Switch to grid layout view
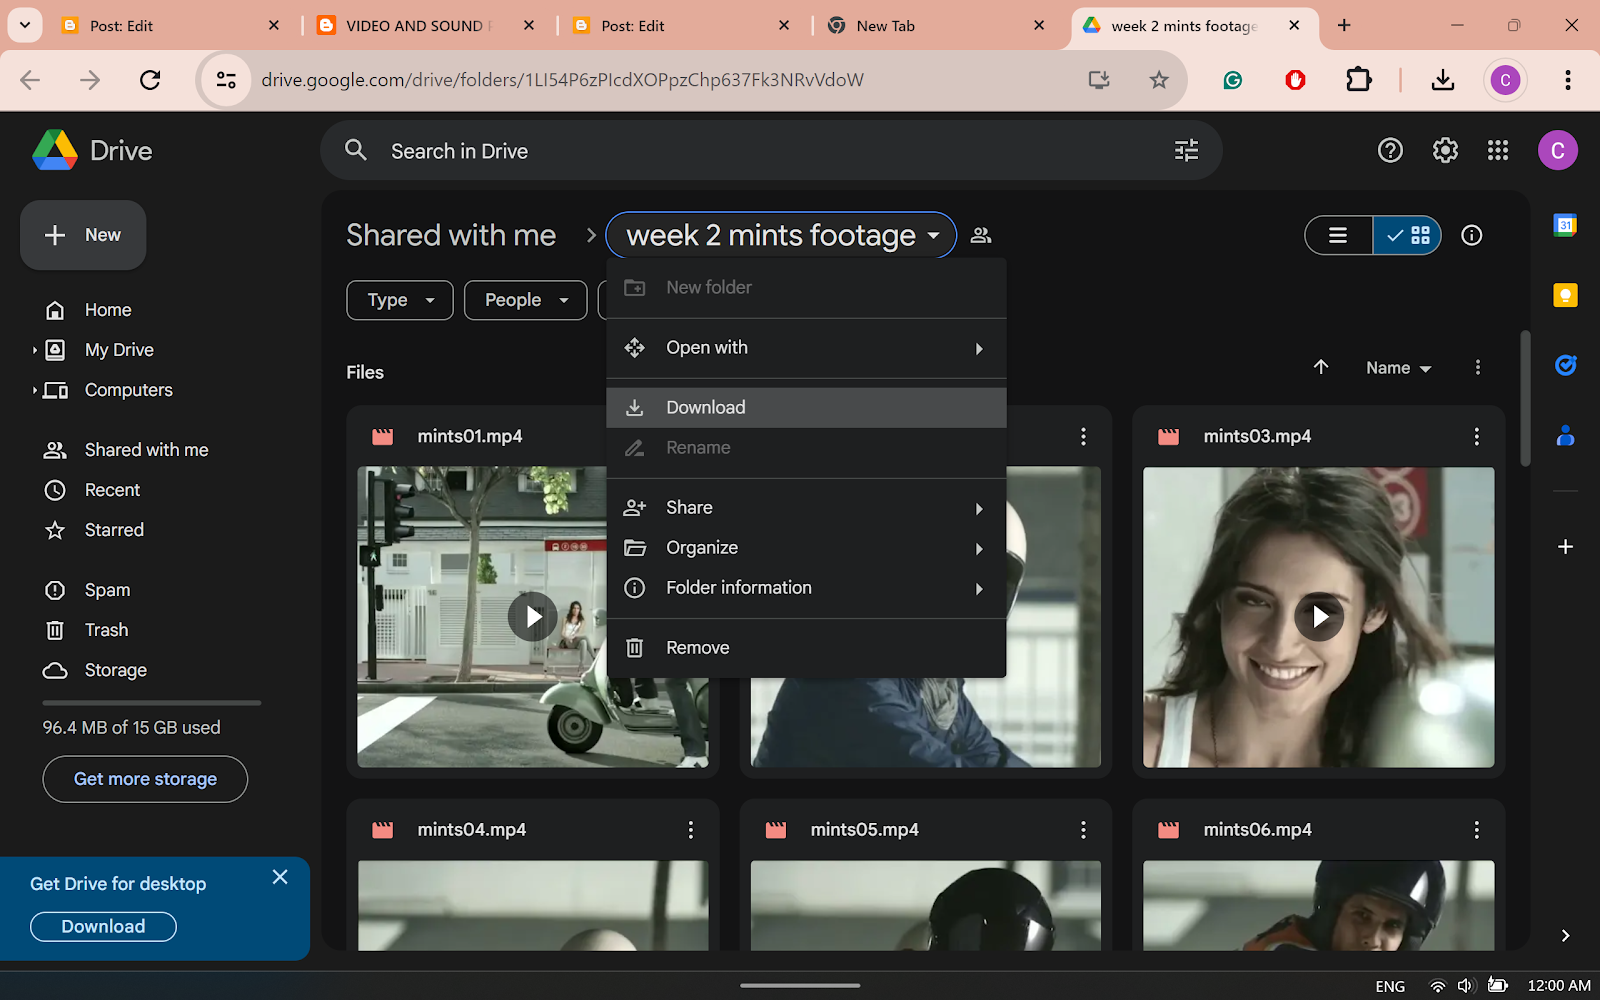 click(x=1407, y=236)
